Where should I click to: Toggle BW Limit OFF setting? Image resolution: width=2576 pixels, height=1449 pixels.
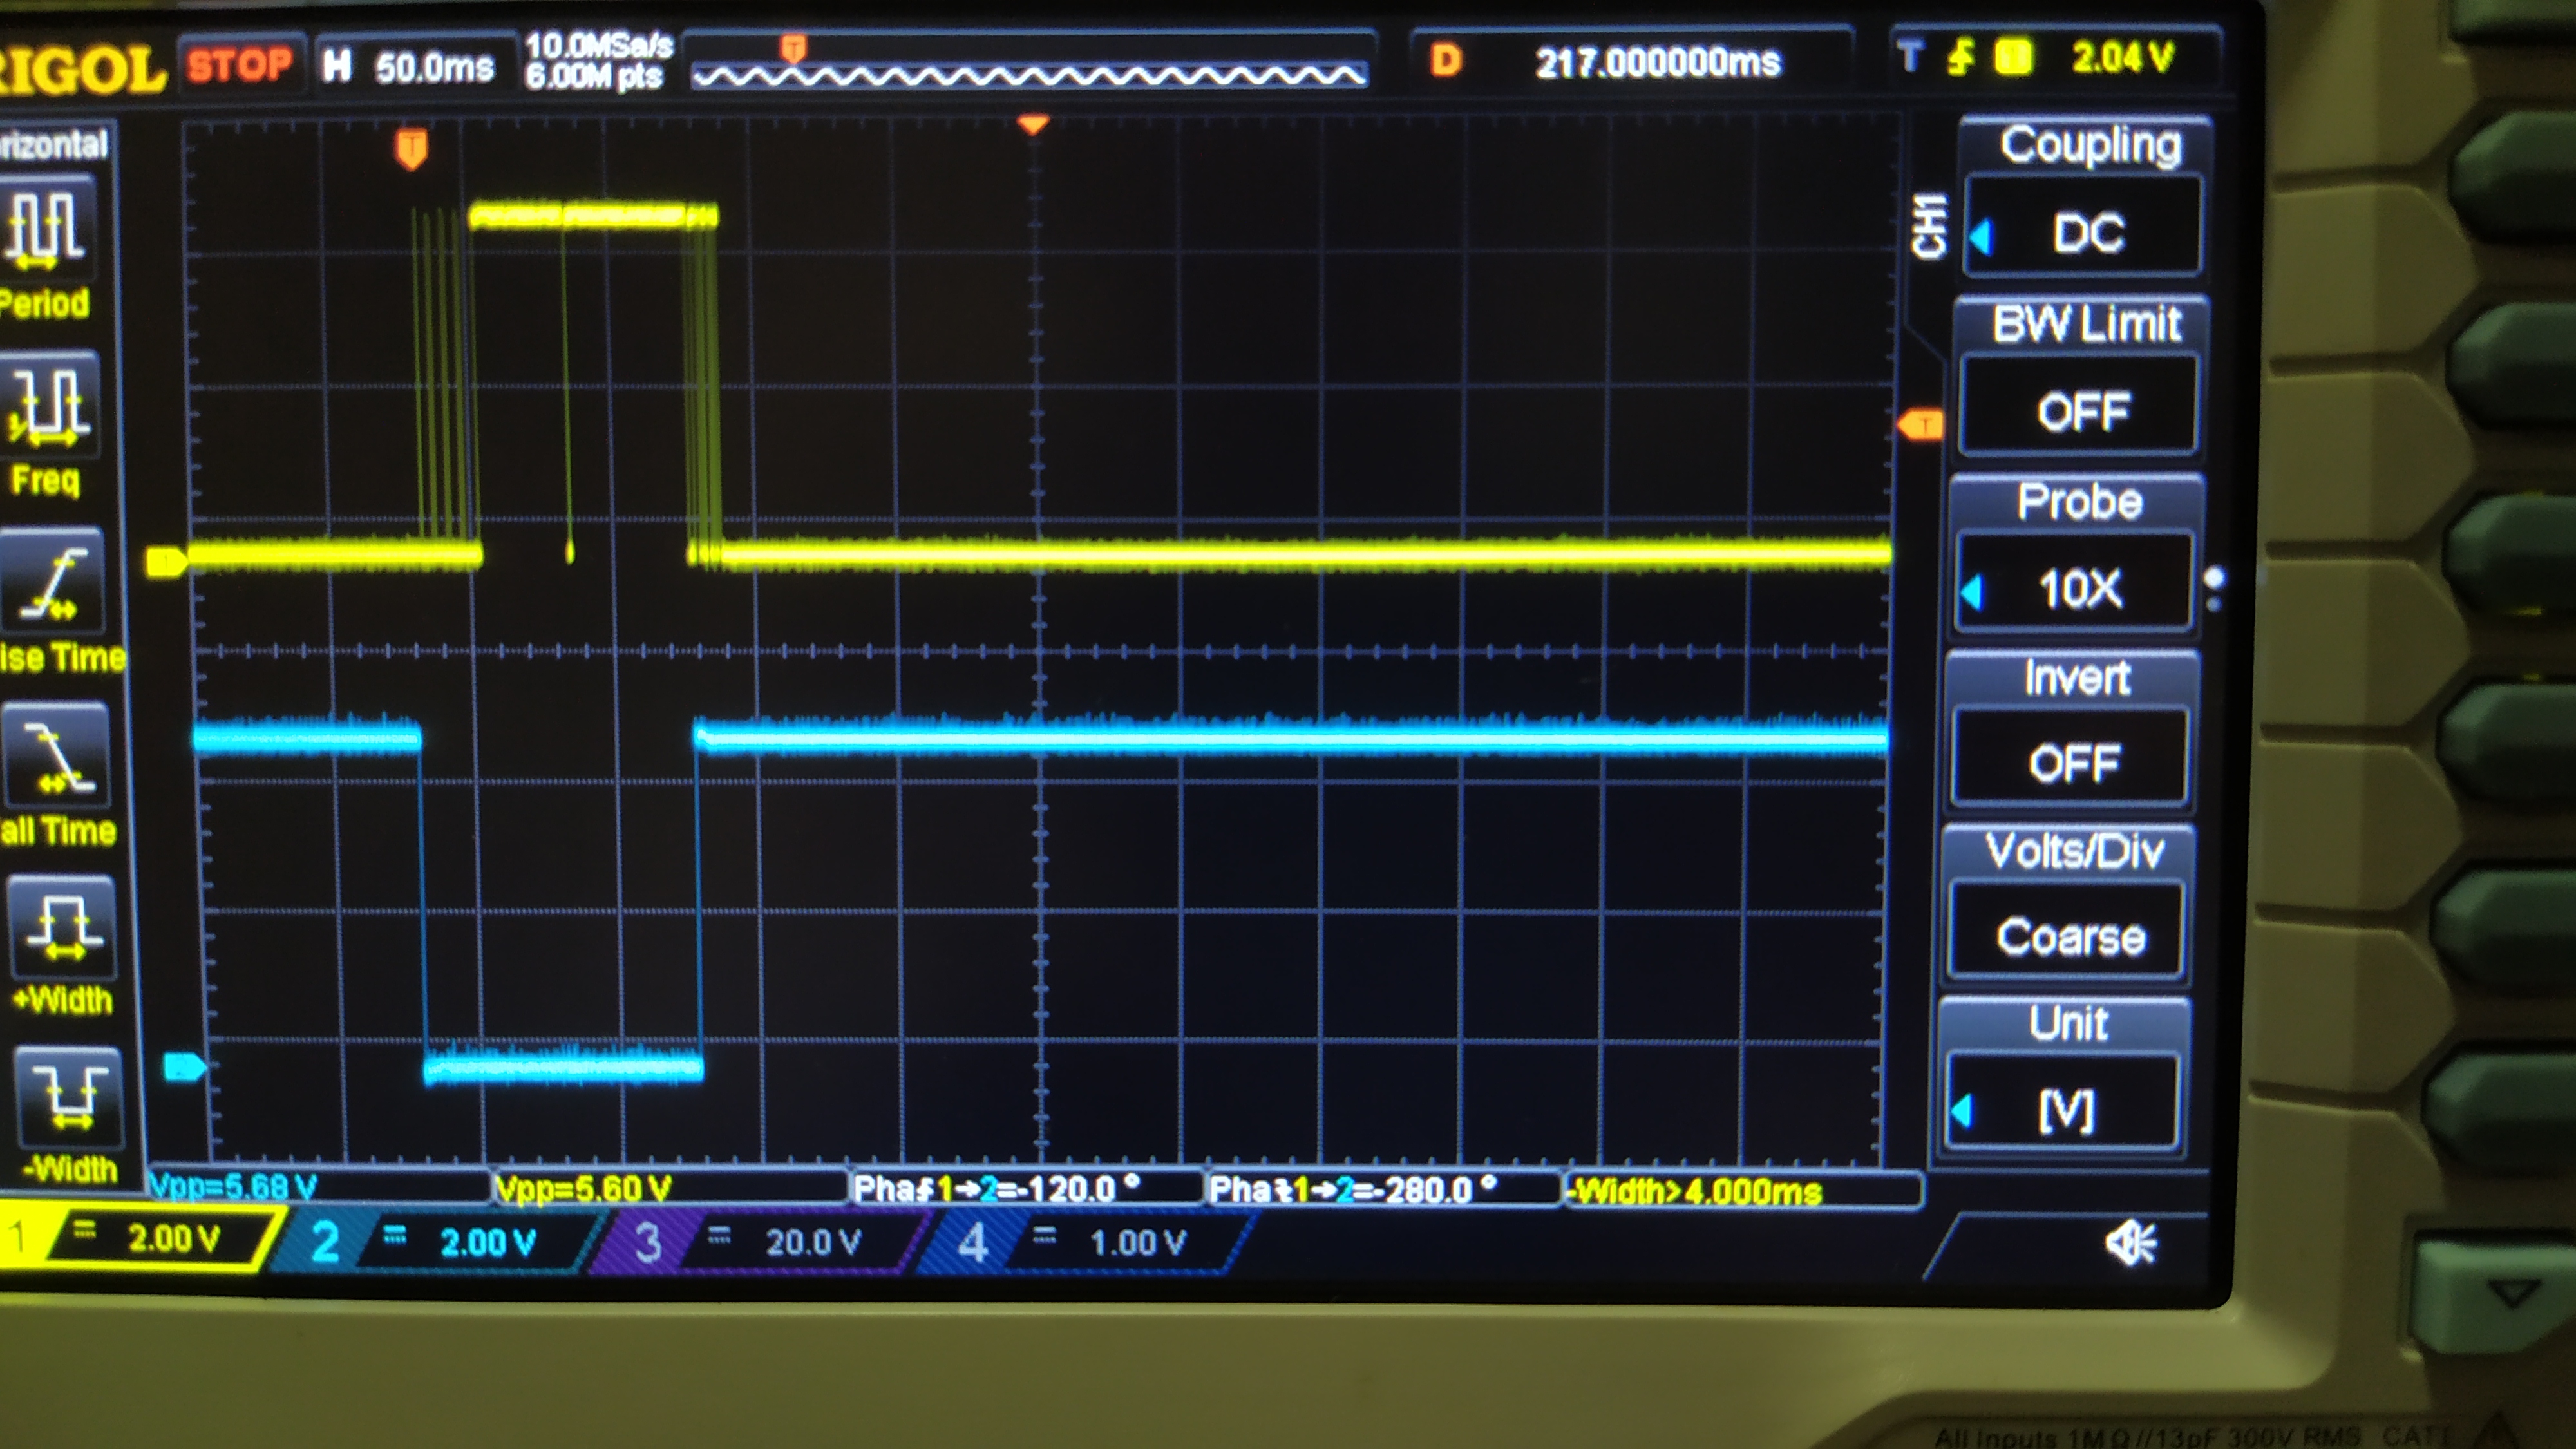point(2079,406)
